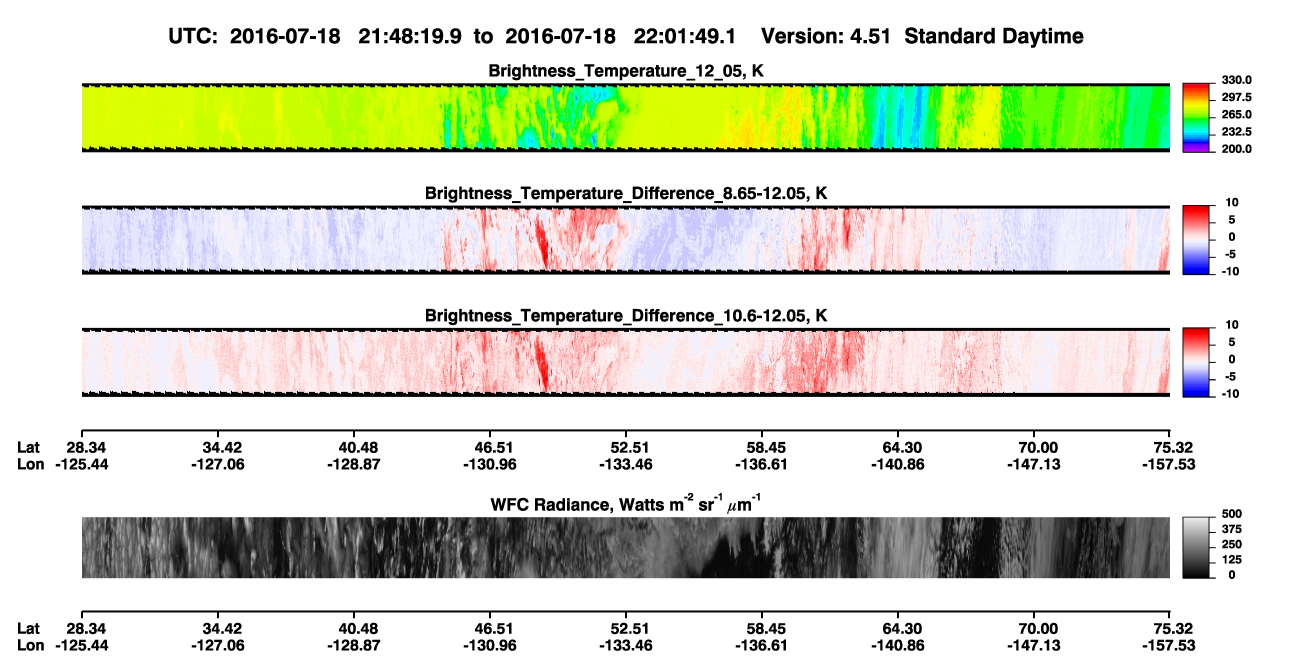Click colorbar value 297.5
The width and height of the screenshot is (1300, 667).
point(1234,98)
